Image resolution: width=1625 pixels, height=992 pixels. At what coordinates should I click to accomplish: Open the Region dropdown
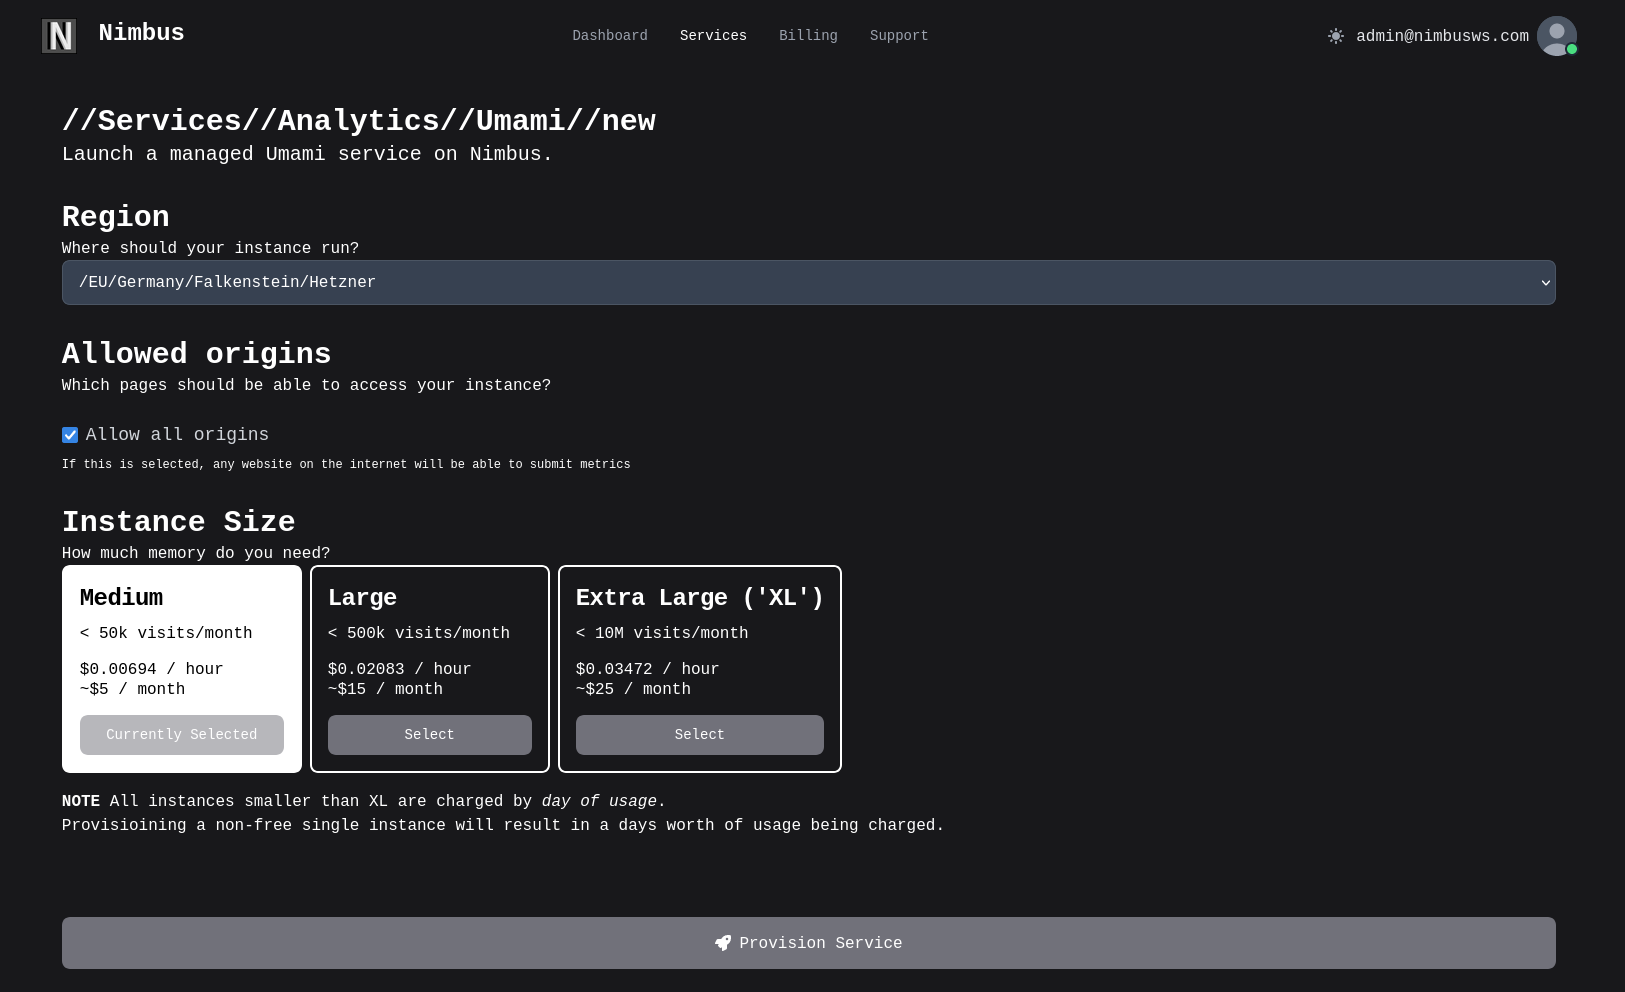coord(808,282)
